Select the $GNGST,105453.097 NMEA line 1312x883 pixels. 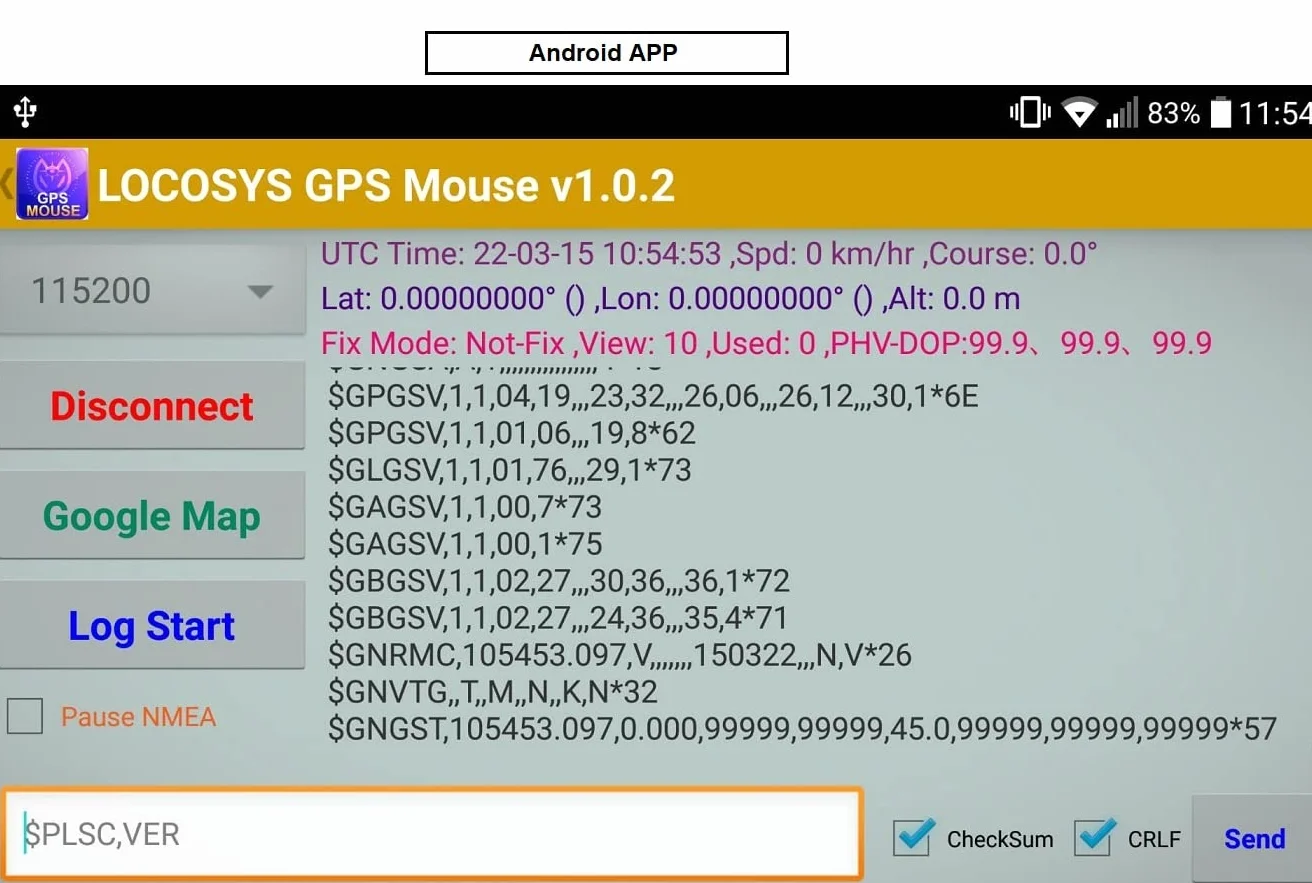pos(802,729)
